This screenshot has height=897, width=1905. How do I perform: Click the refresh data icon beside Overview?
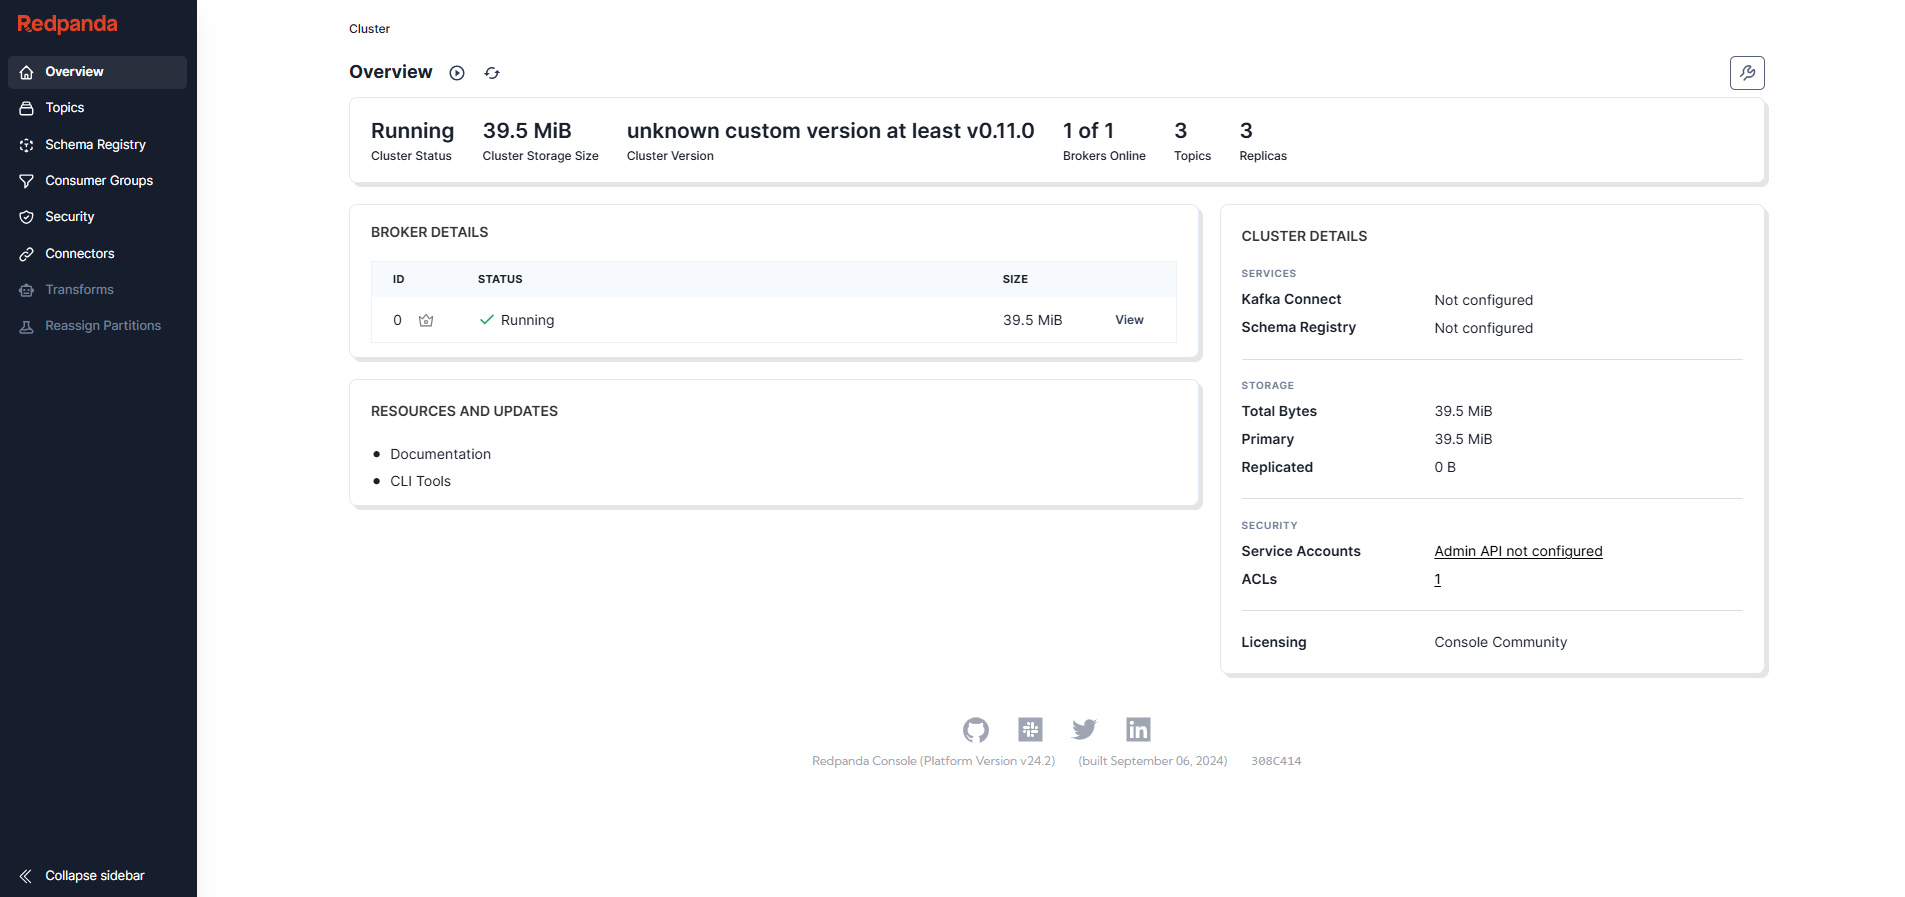coord(492,73)
